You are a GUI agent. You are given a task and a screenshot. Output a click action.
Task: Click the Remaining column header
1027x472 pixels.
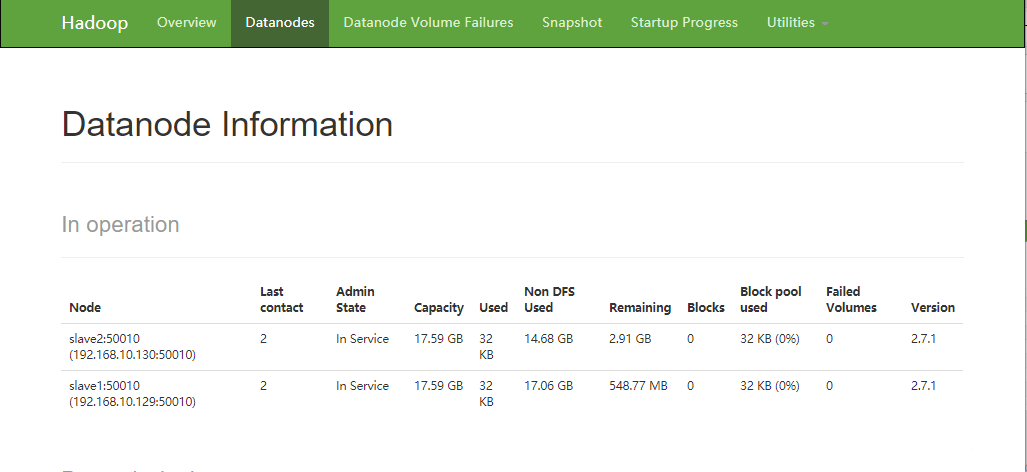tap(640, 308)
